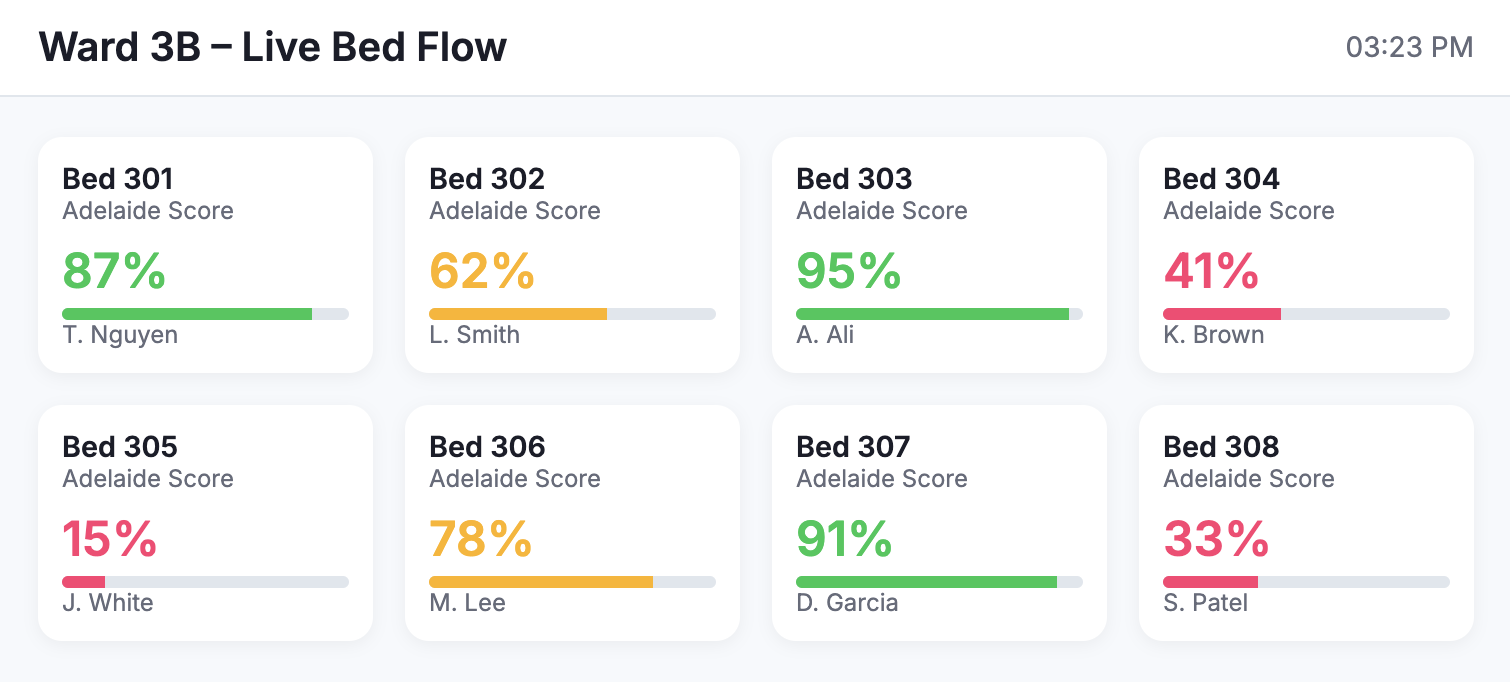Click patient name K. Brown
This screenshot has width=1510, height=682.
coord(1213,335)
